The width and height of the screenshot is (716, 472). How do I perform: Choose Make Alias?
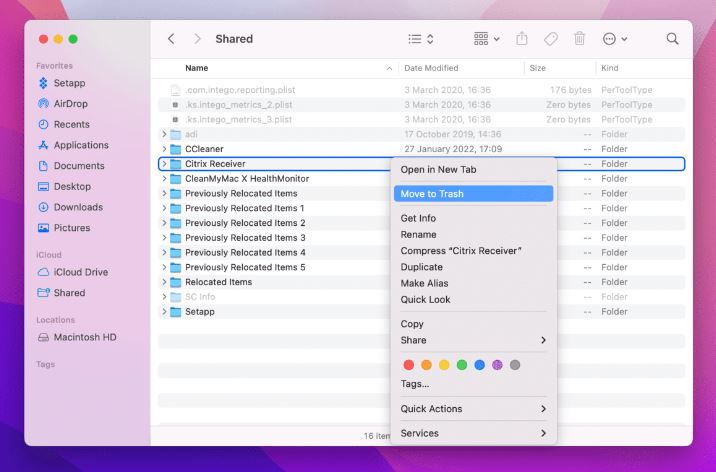pyautogui.click(x=474, y=283)
